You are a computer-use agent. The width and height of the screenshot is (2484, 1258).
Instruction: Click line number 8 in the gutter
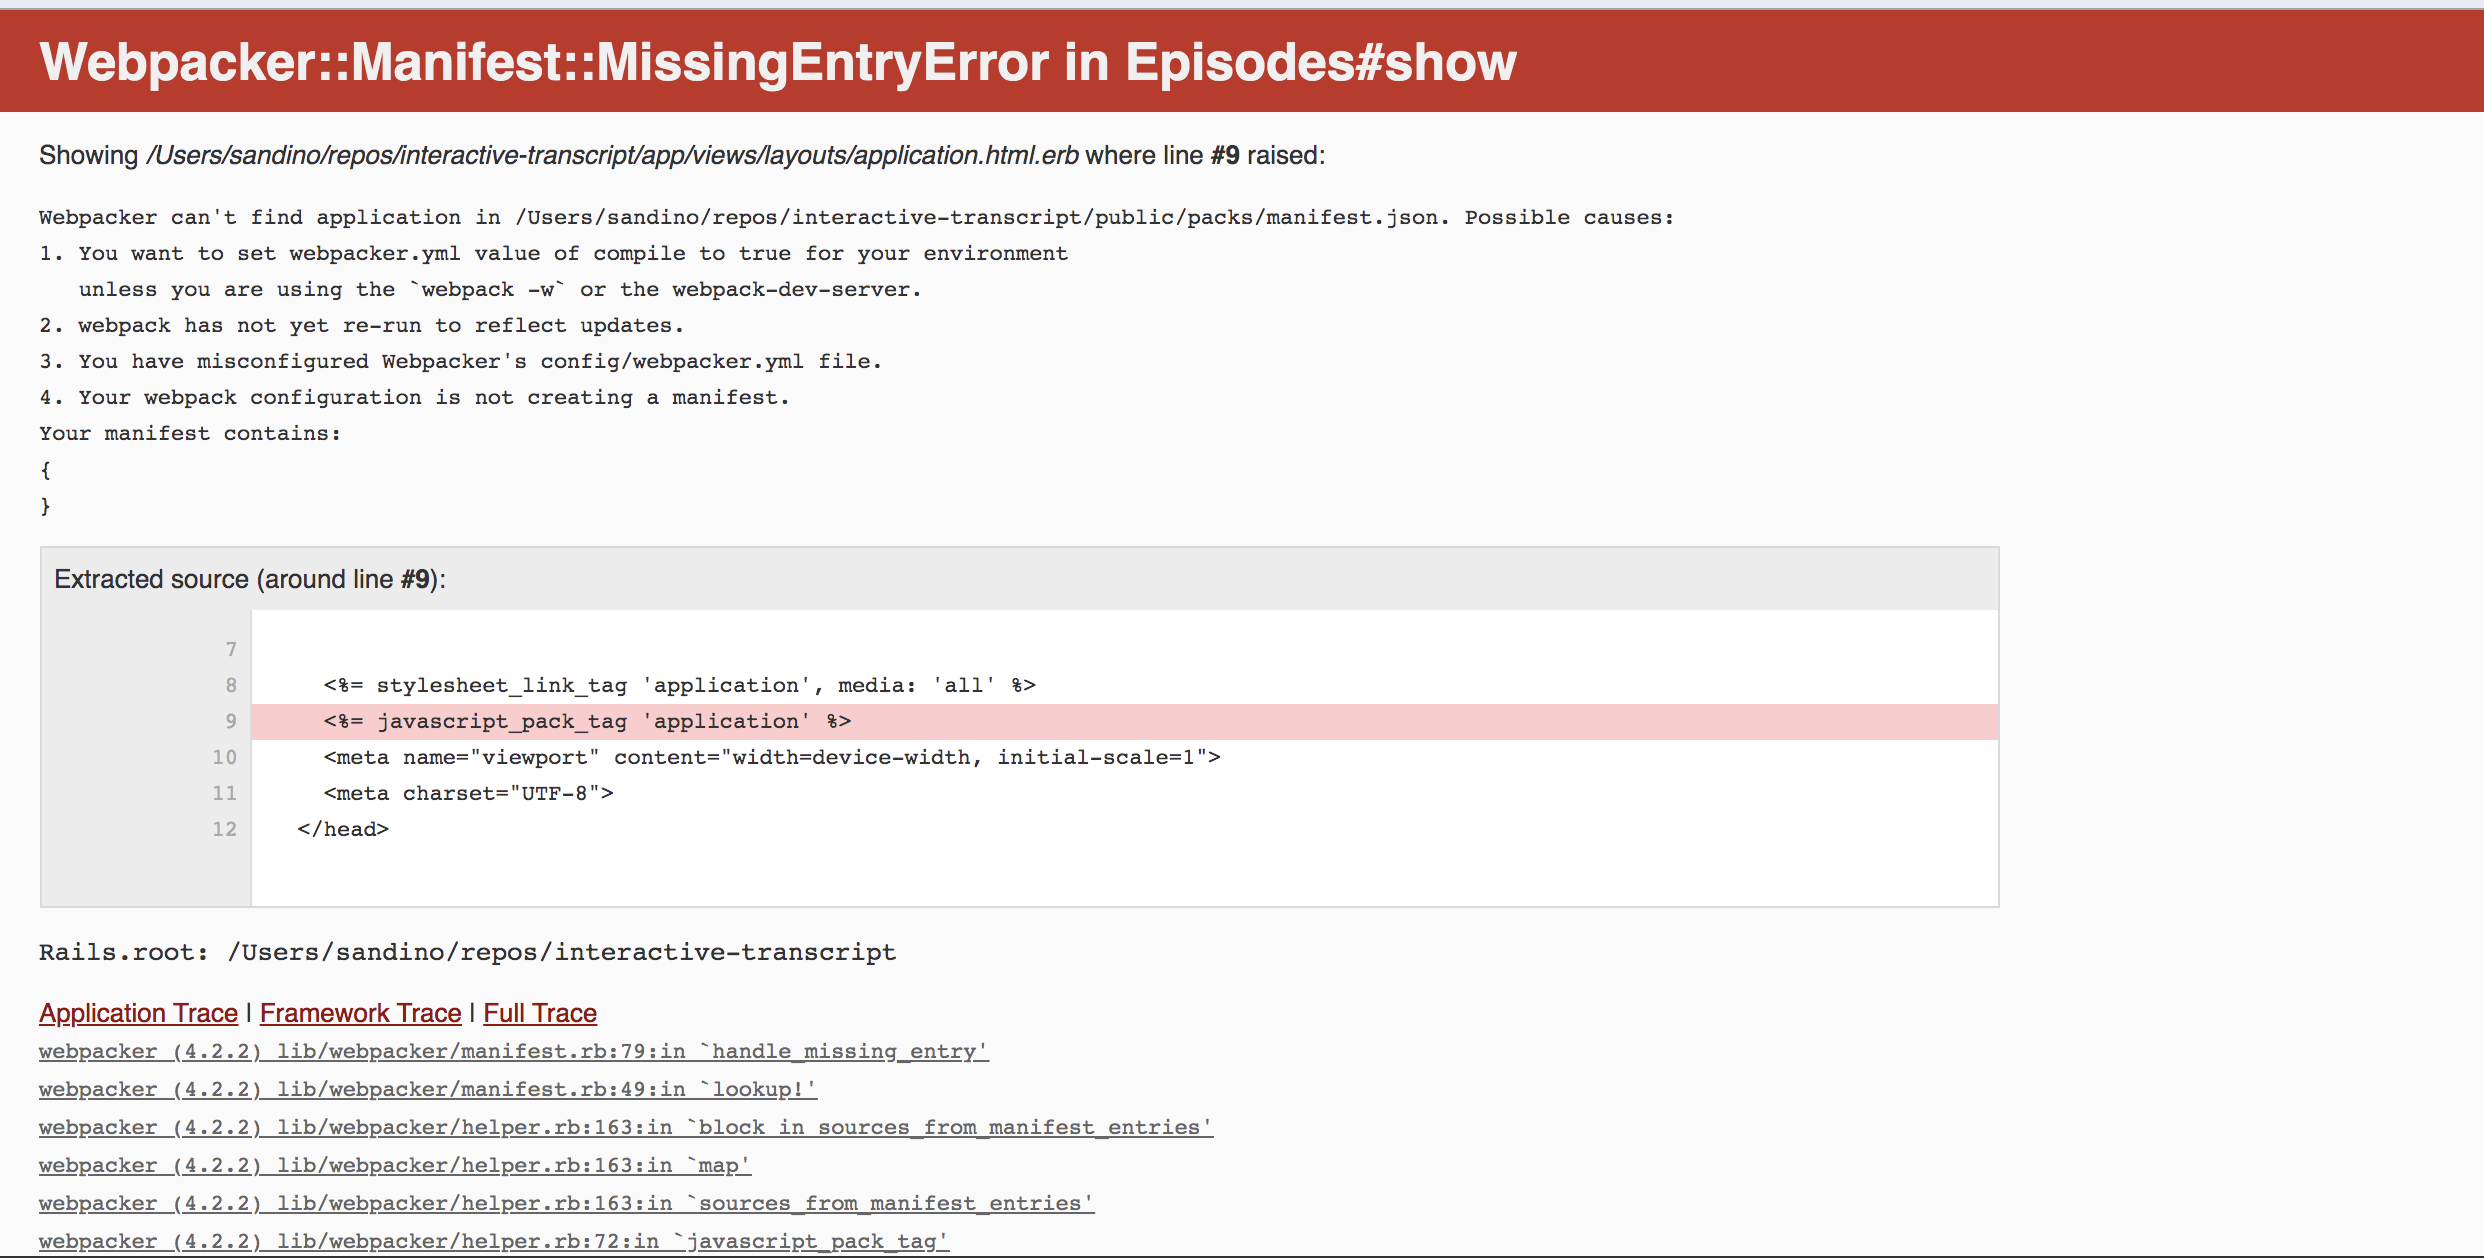click(x=231, y=684)
